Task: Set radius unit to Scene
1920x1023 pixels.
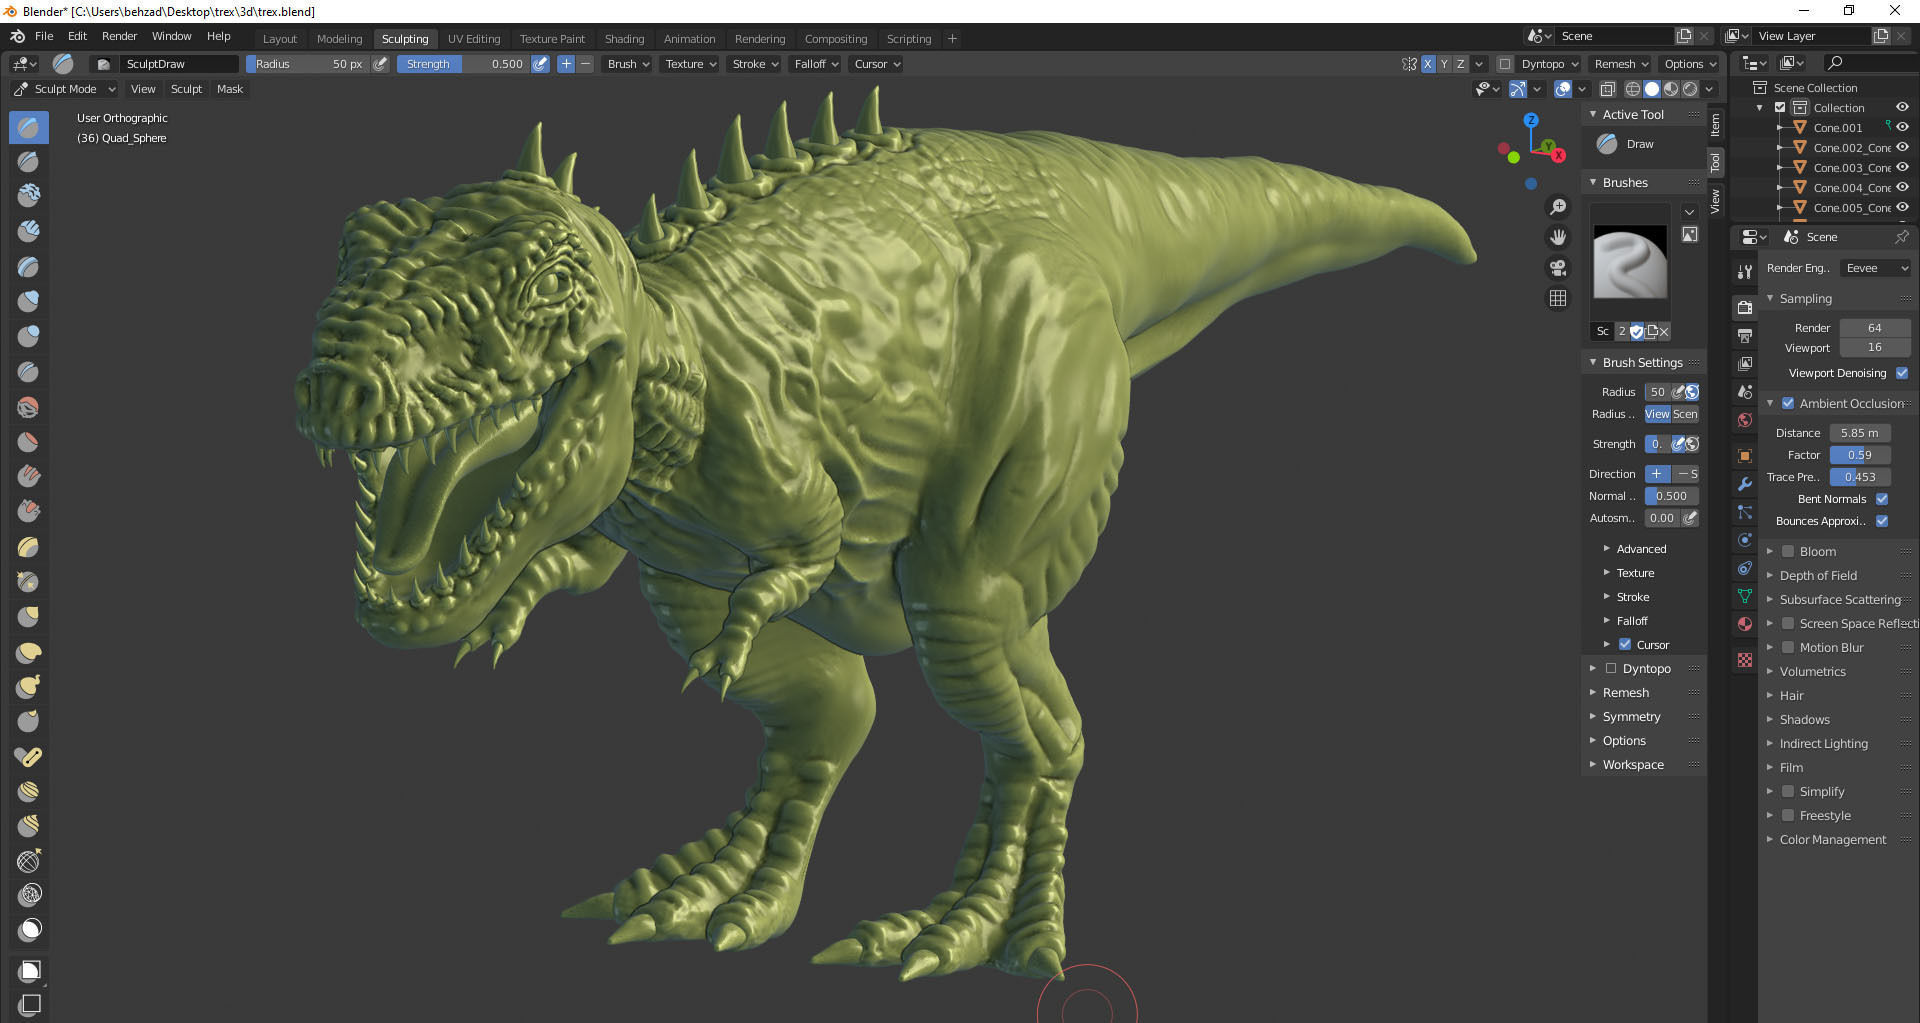Action: (x=1685, y=414)
